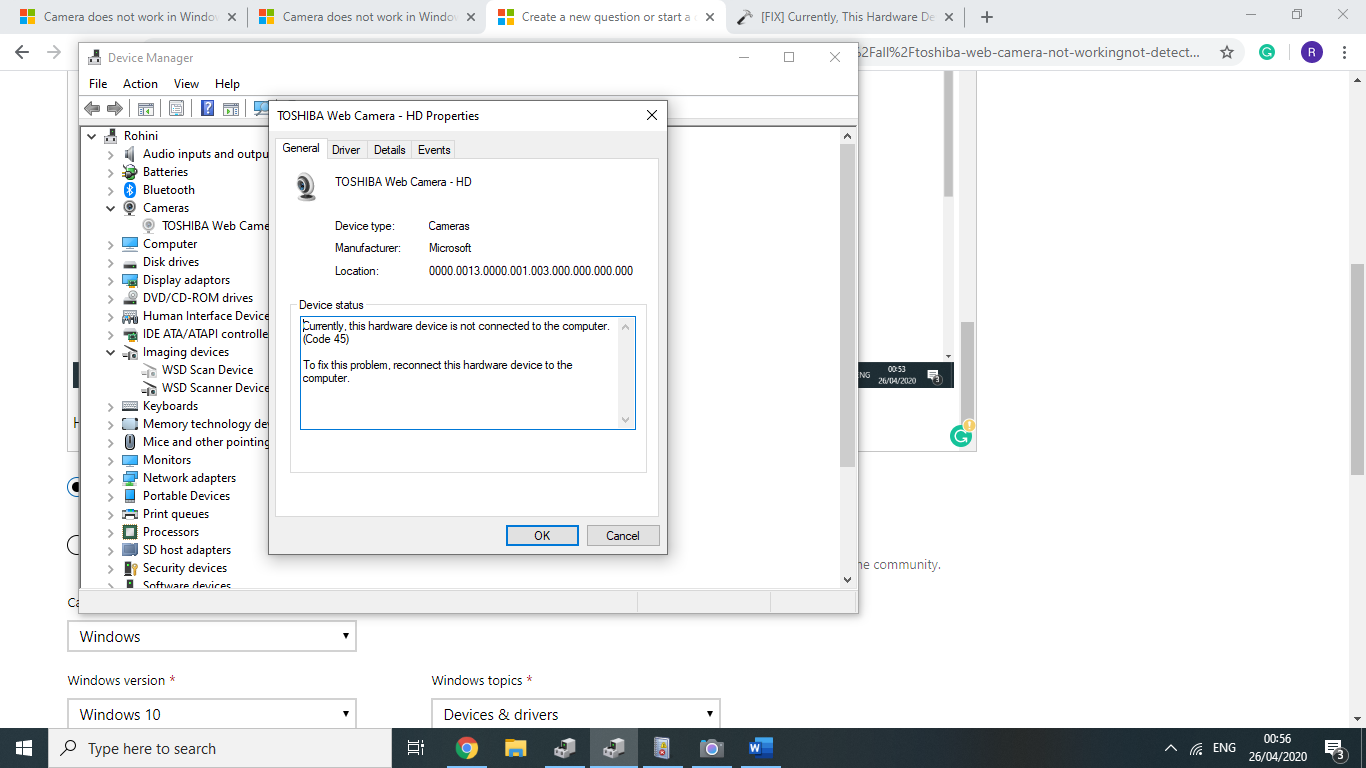Image resolution: width=1366 pixels, height=768 pixels.
Task: Click the Type here to search box
Action: point(220,748)
